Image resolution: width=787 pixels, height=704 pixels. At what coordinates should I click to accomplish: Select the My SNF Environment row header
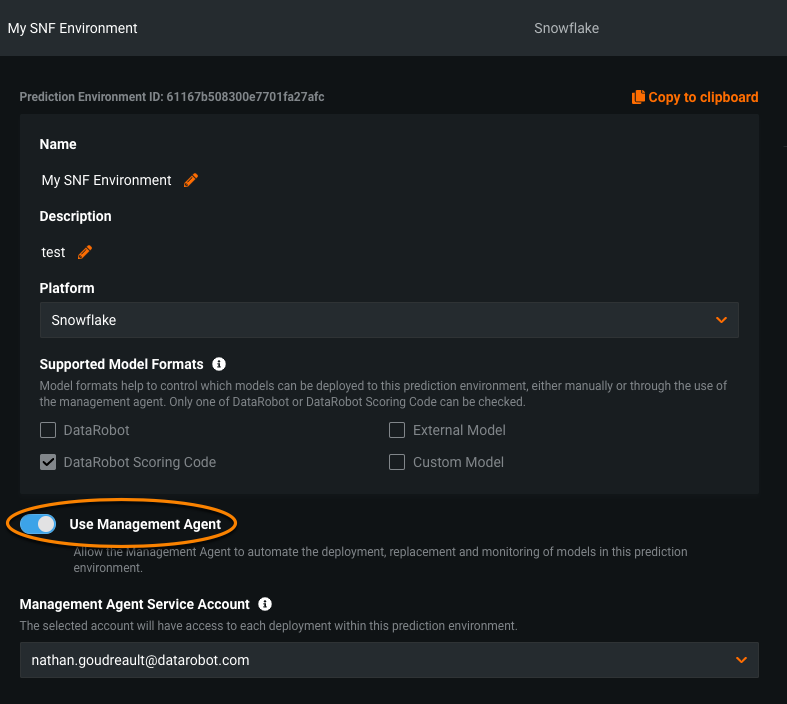click(x=73, y=28)
